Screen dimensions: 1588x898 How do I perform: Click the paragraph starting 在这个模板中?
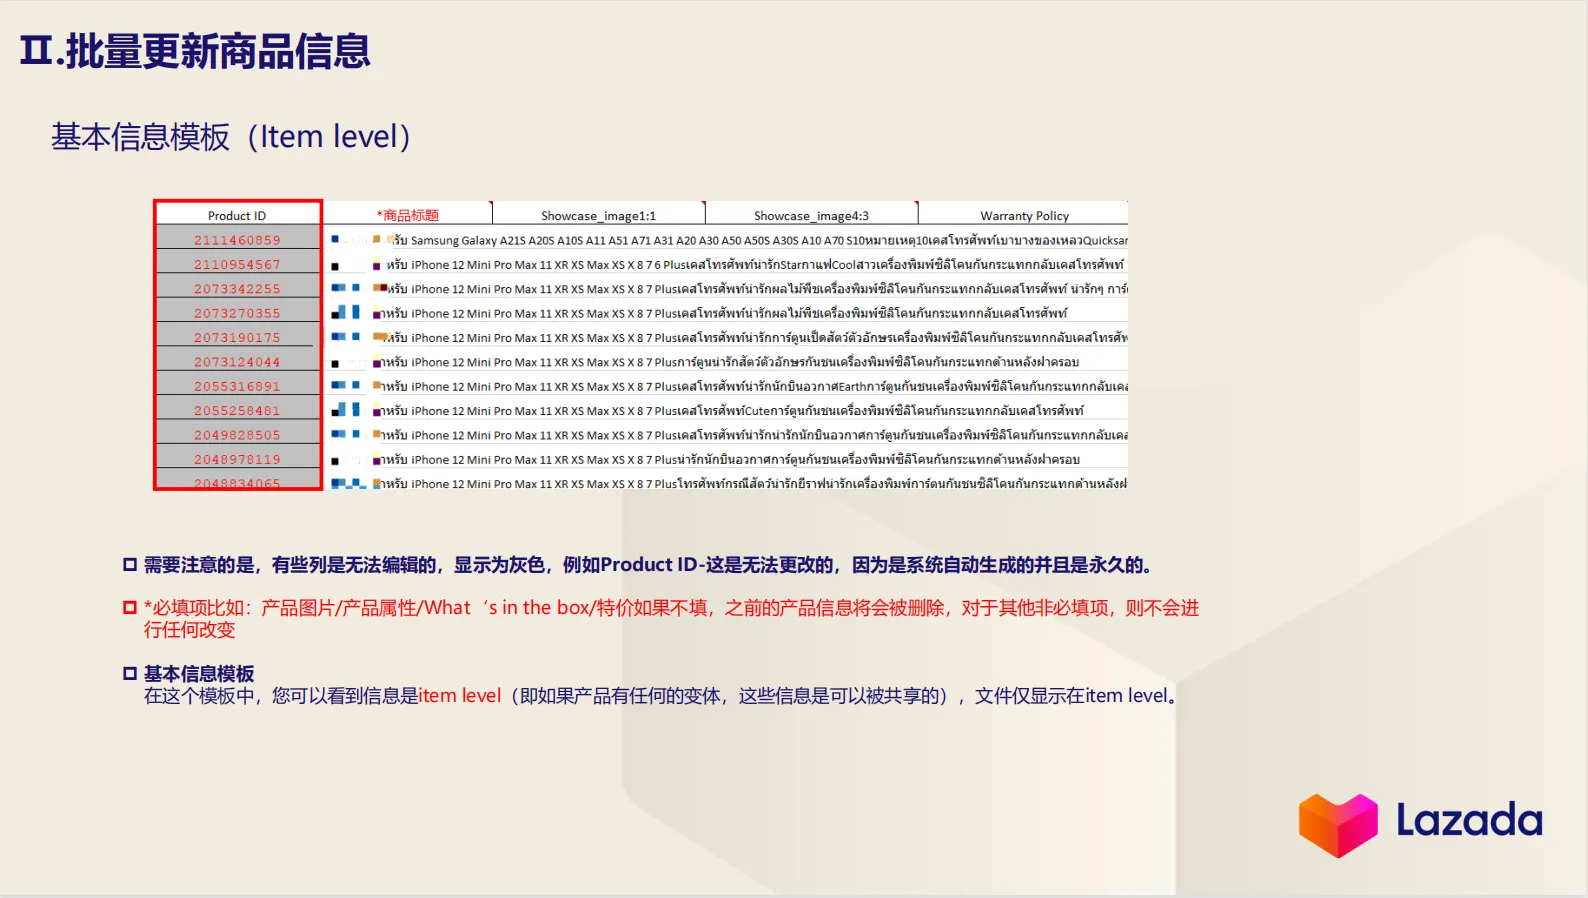coord(660,696)
